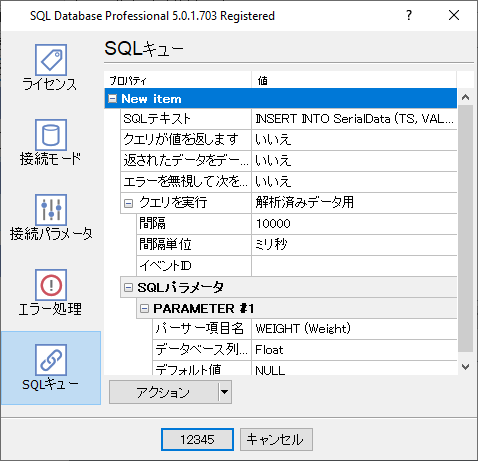Click the INSERT INTO SerialData value cell
Screen dimensions: 478x461
coord(354,119)
